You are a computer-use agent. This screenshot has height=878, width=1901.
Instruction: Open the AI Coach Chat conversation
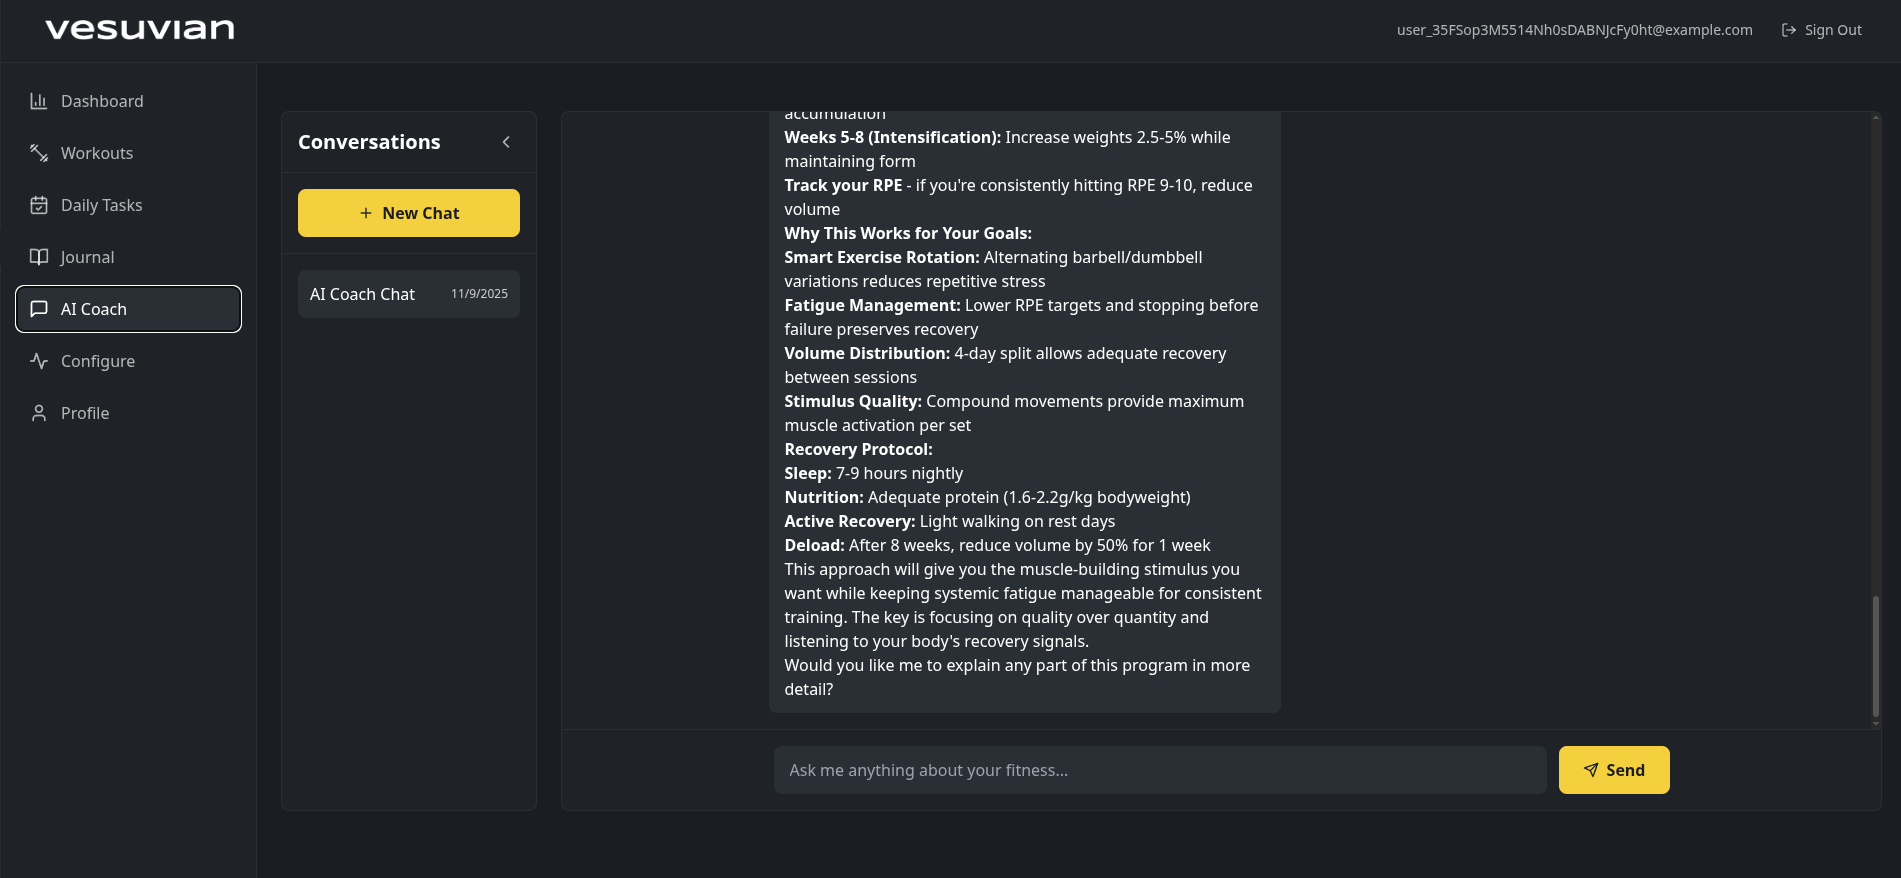tap(409, 294)
